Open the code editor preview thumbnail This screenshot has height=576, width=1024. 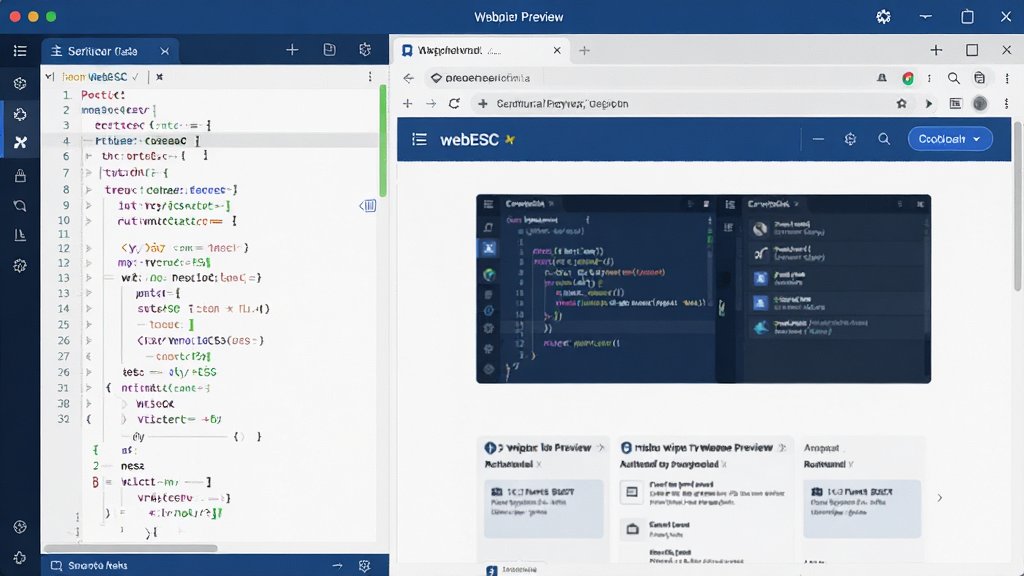[703, 289]
